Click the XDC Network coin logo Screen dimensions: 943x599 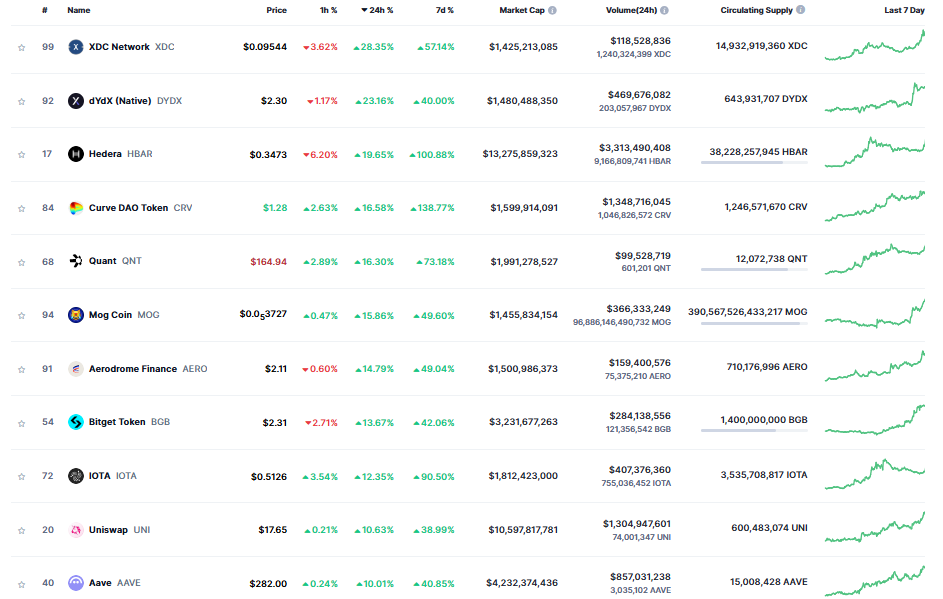tap(76, 47)
